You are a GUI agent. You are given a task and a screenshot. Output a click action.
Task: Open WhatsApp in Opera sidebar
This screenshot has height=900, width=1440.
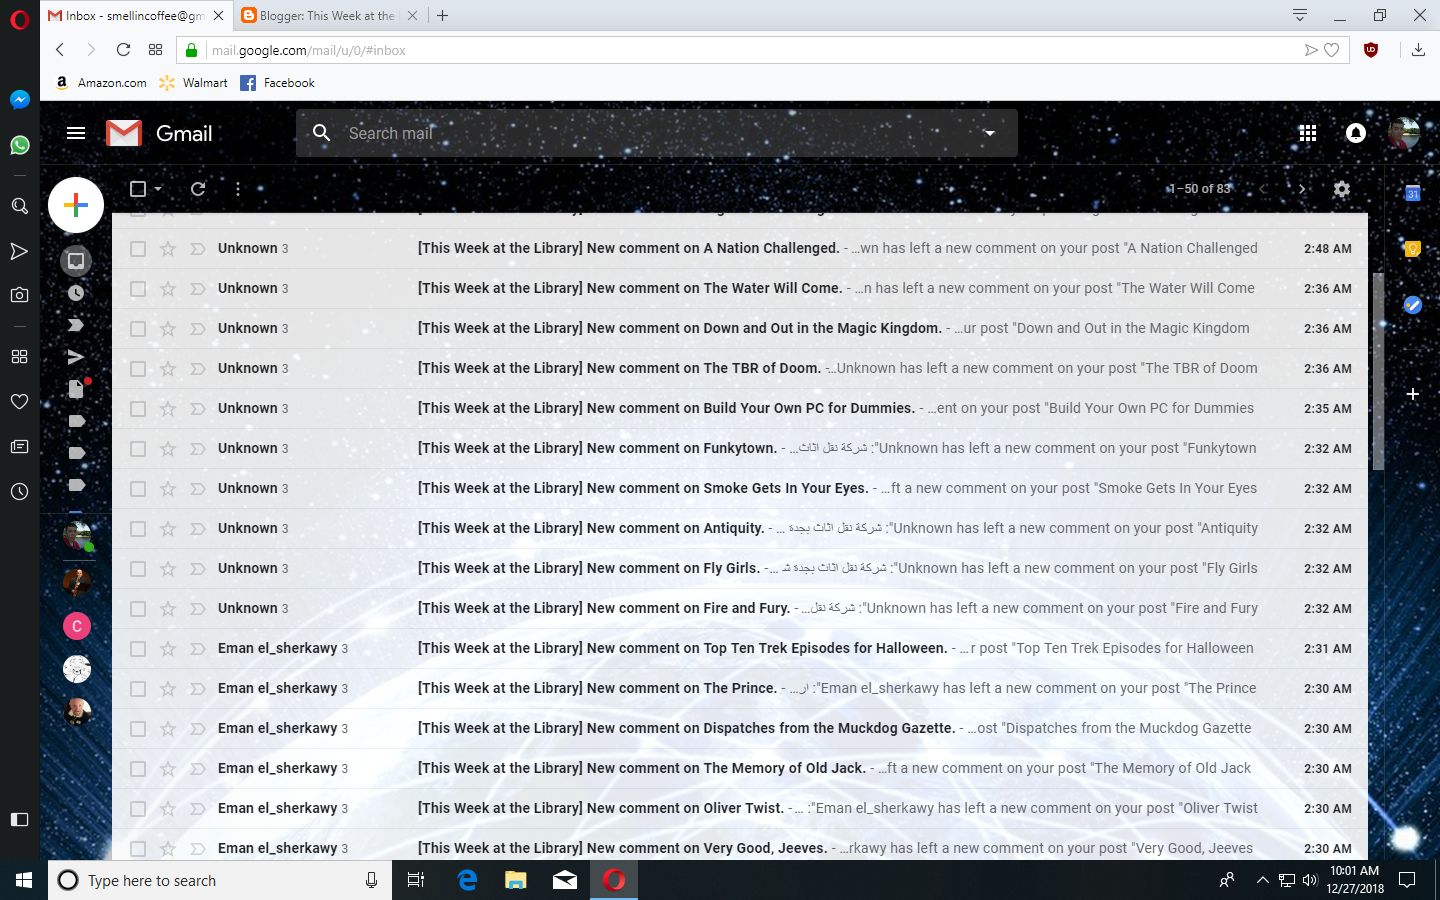pos(19,145)
